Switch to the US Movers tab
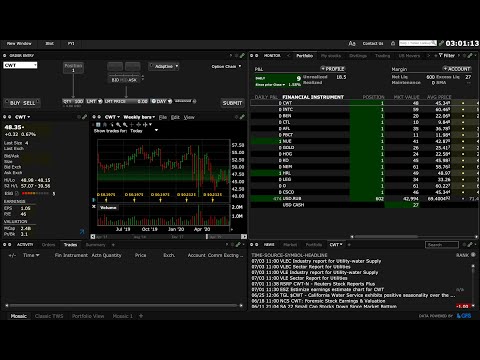Viewport: 480px width, 360px height. 409,56
